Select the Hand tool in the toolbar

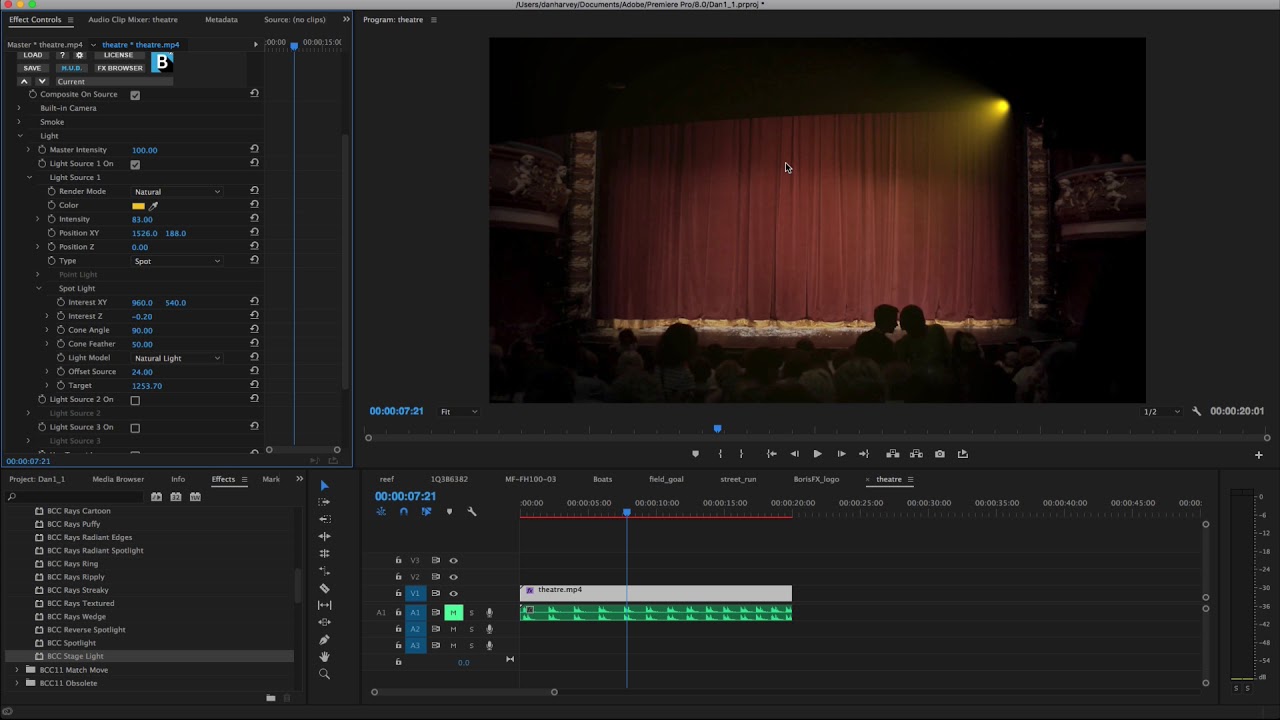[324, 657]
